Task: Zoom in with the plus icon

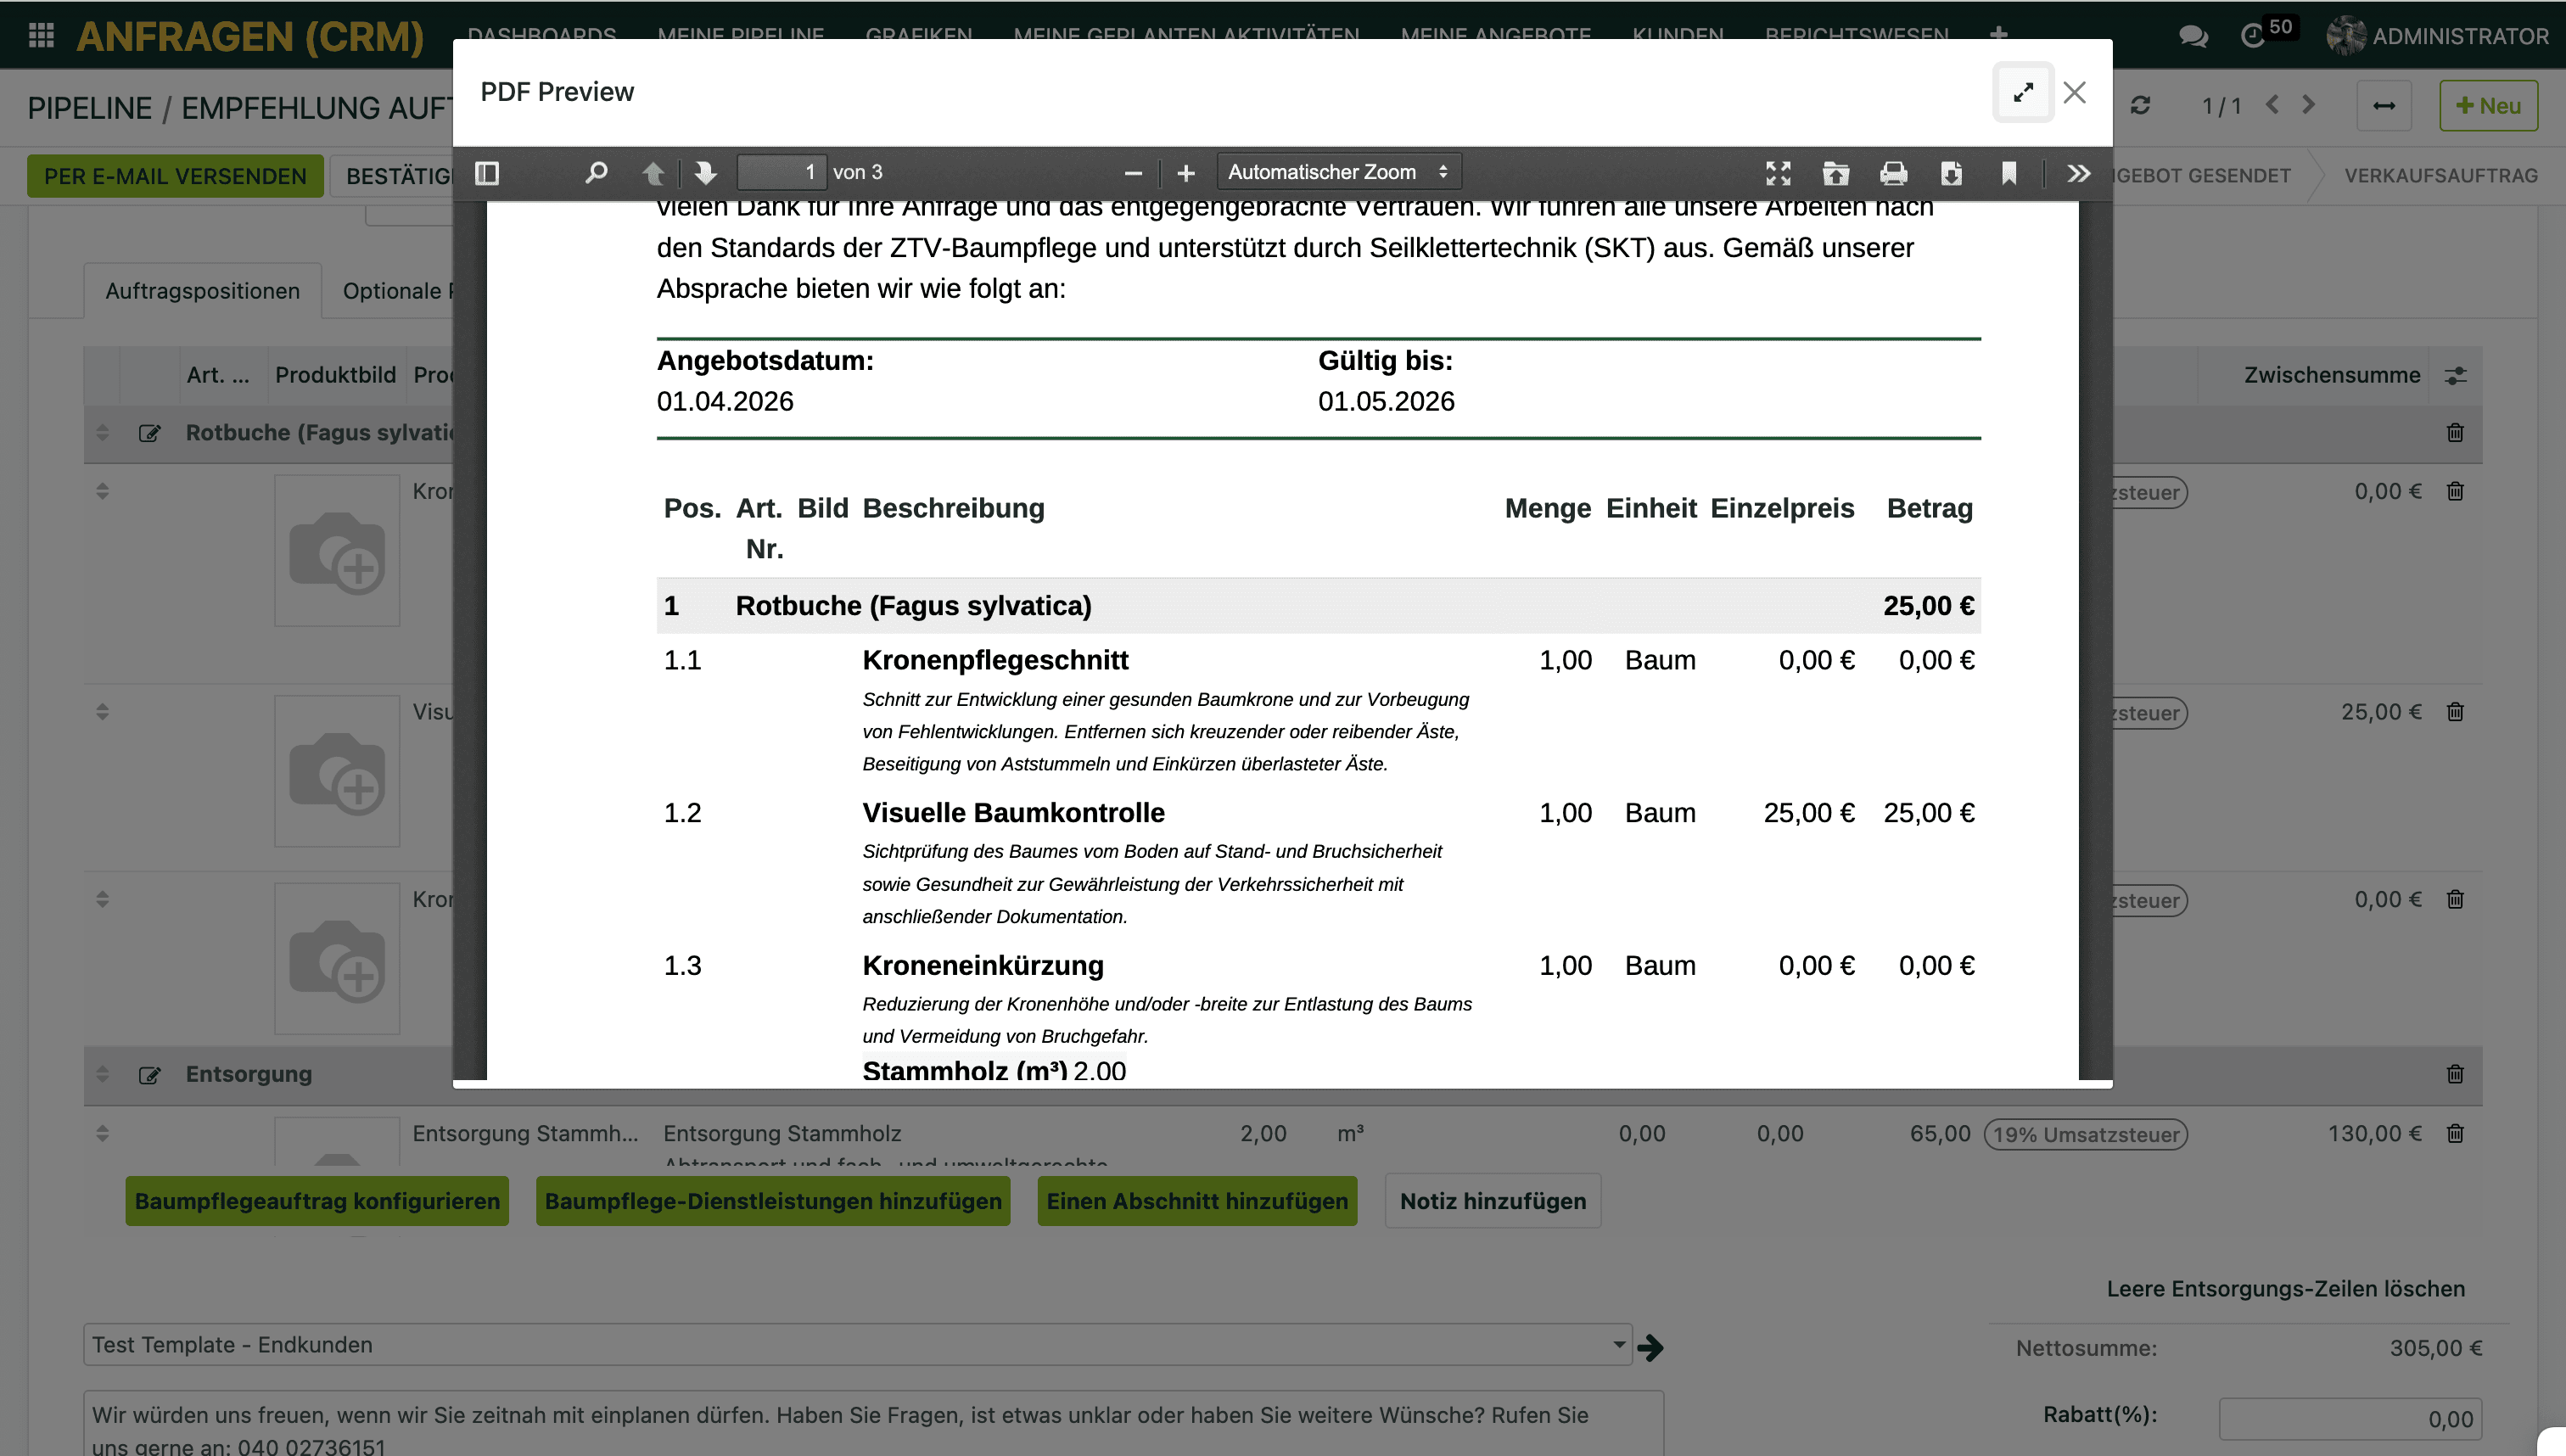Action: (1186, 173)
